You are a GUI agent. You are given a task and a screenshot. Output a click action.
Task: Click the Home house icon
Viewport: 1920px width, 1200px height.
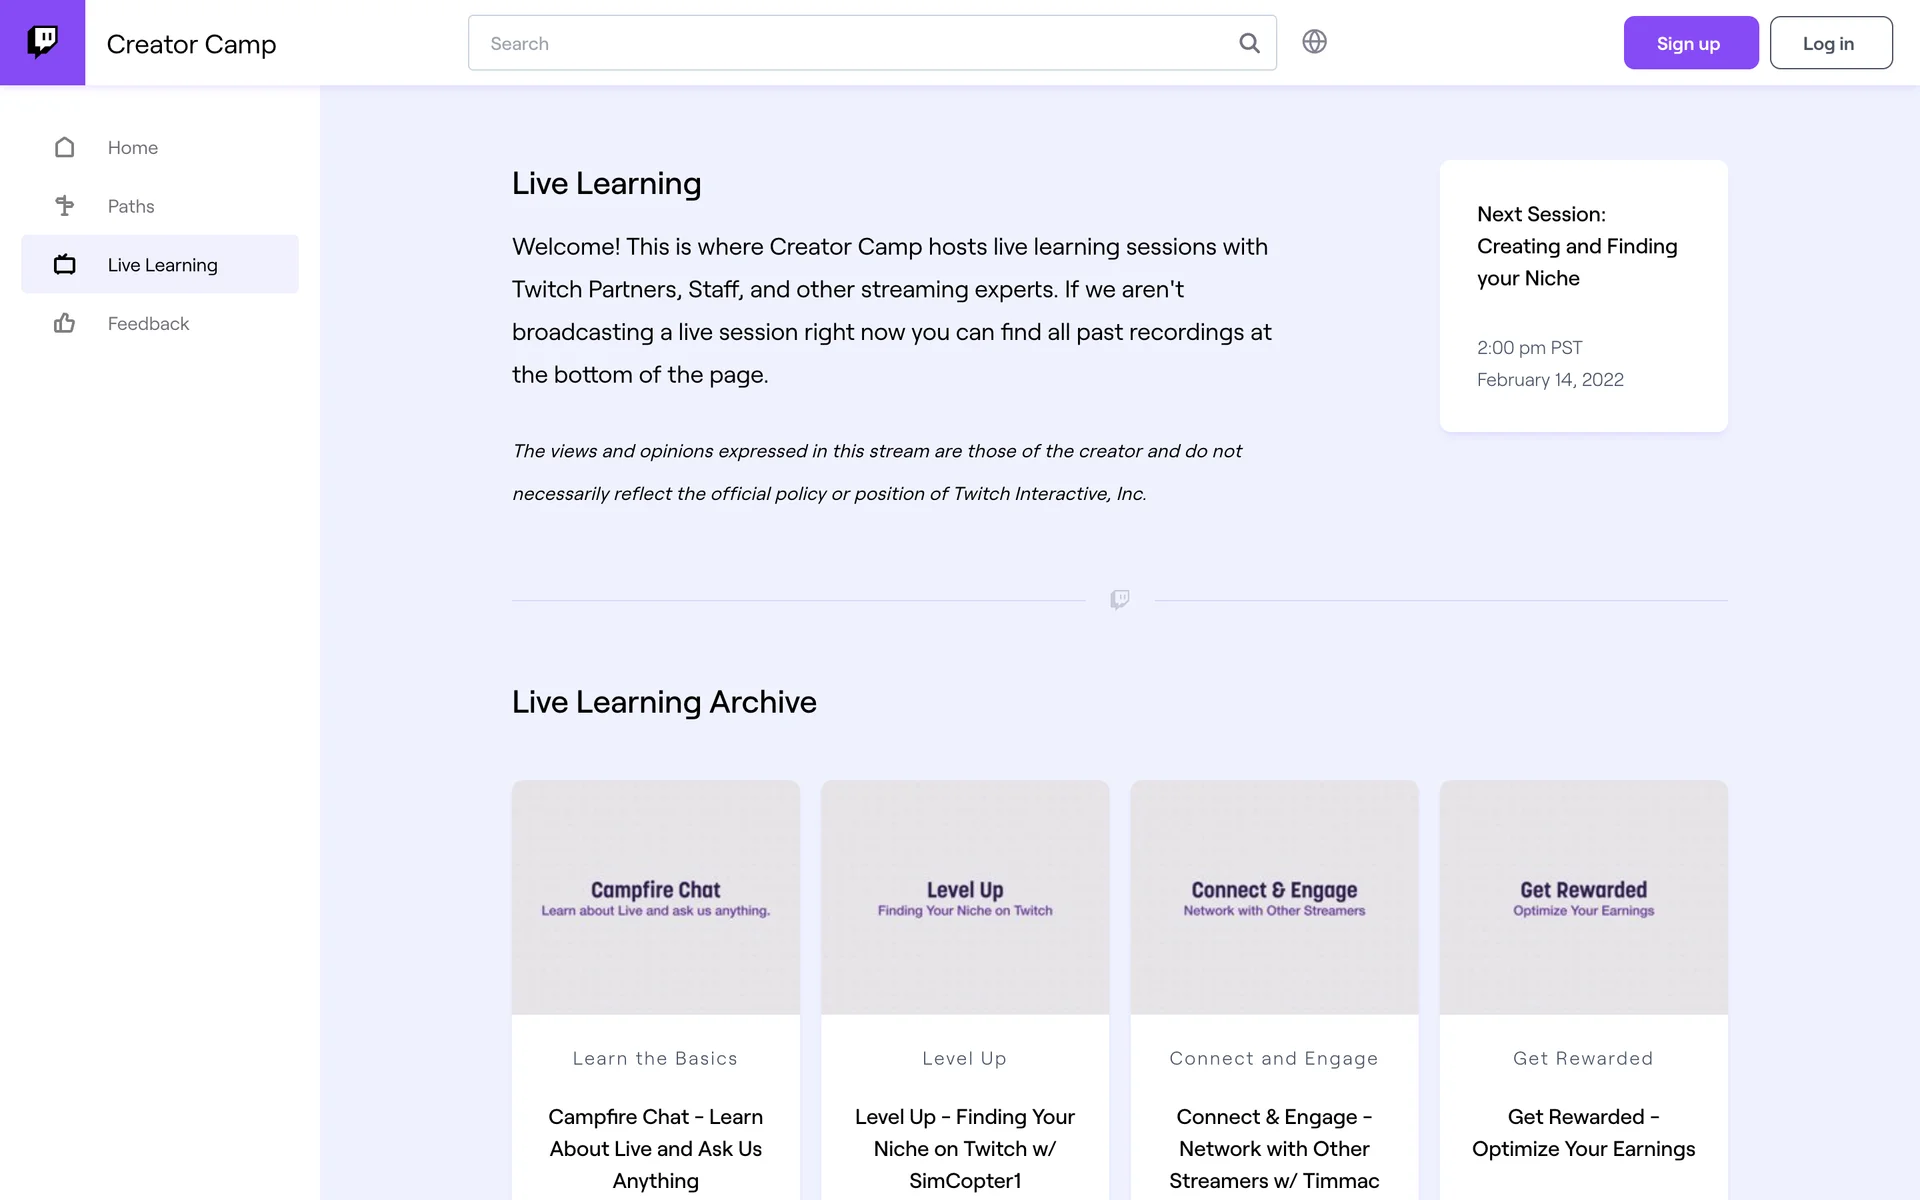[x=65, y=147]
